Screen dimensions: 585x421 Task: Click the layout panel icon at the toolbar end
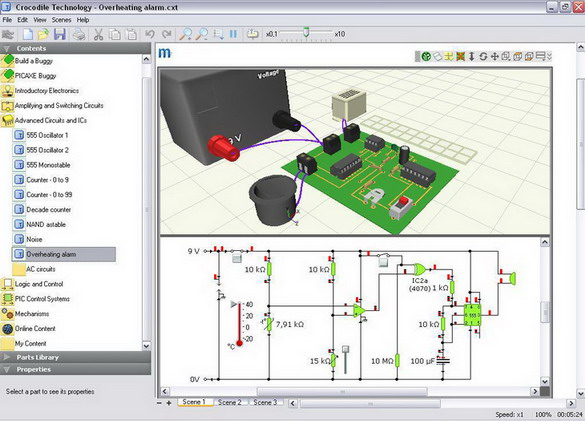(540, 56)
